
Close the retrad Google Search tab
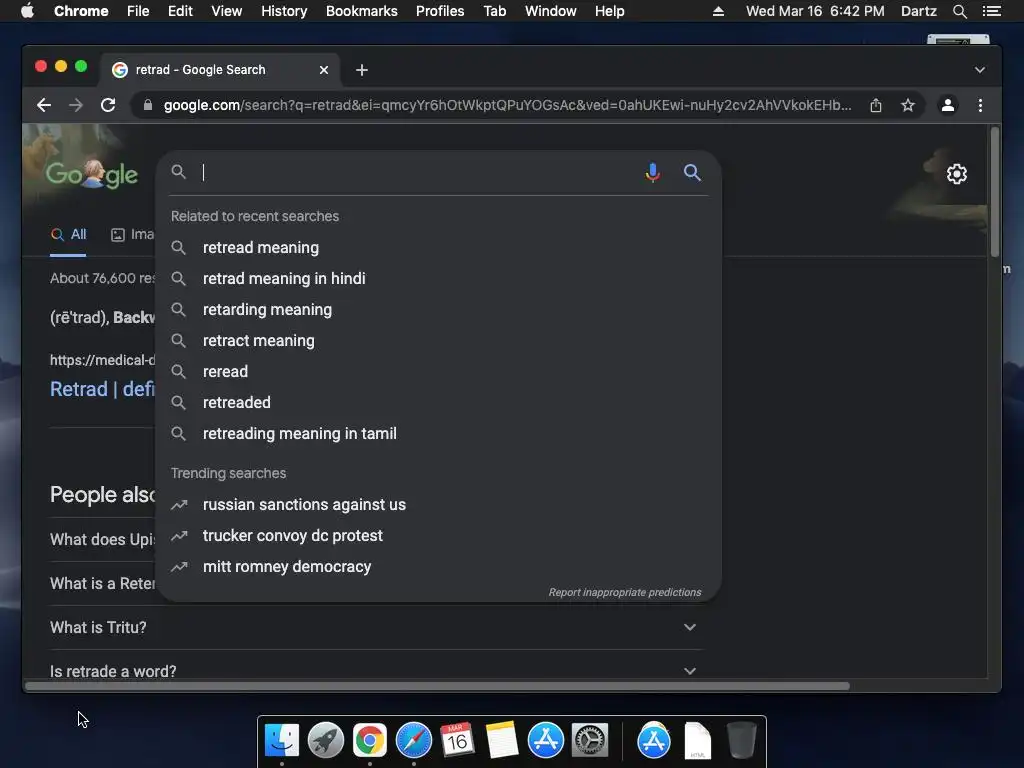coord(324,70)
